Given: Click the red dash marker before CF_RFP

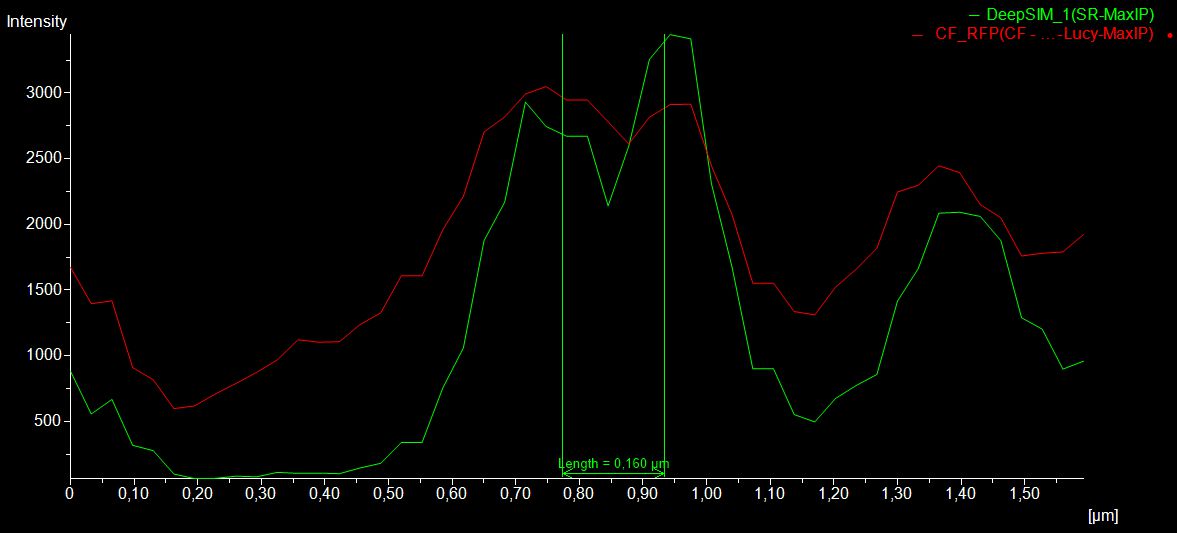Looking at the screenshot, I should coord(918,34).
